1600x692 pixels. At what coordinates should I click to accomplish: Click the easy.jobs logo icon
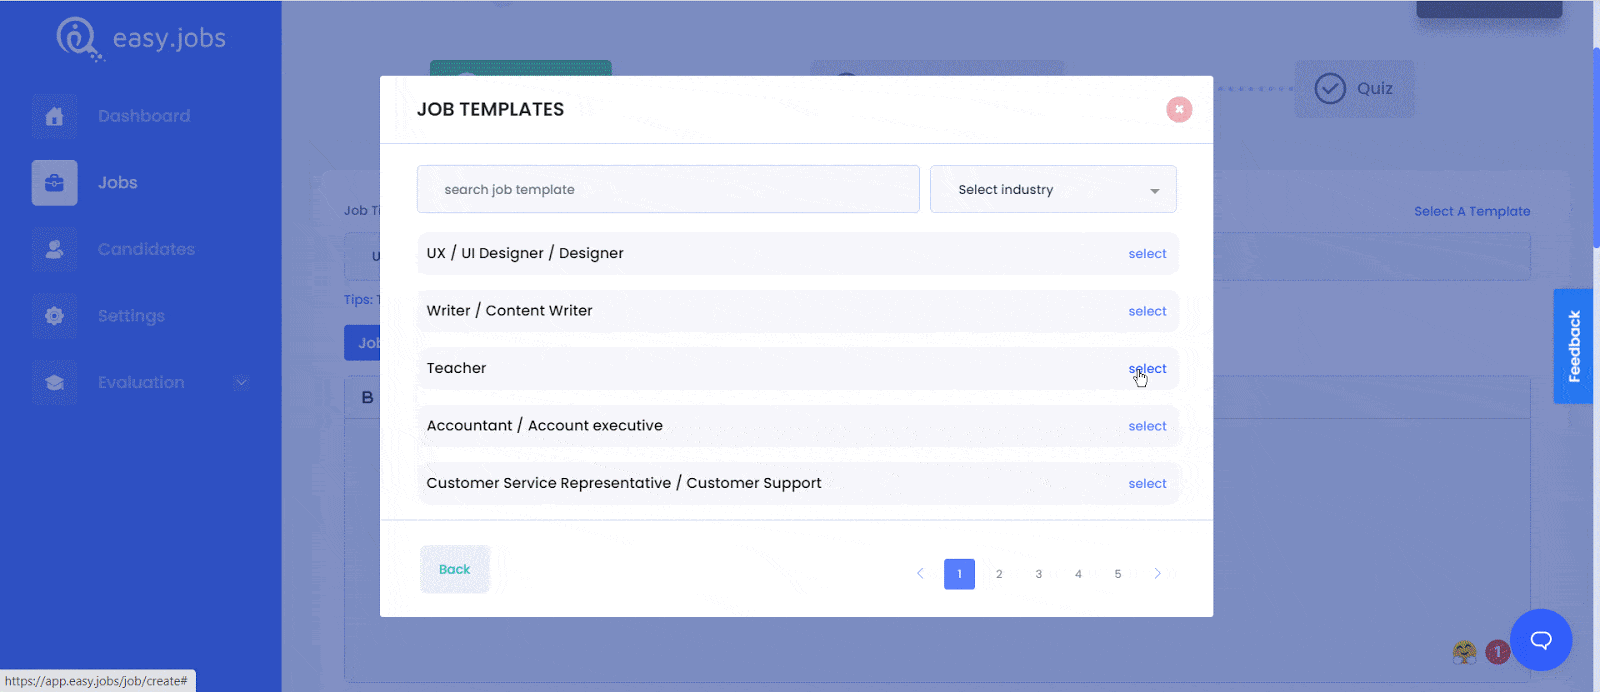click(x=79, y=39)
